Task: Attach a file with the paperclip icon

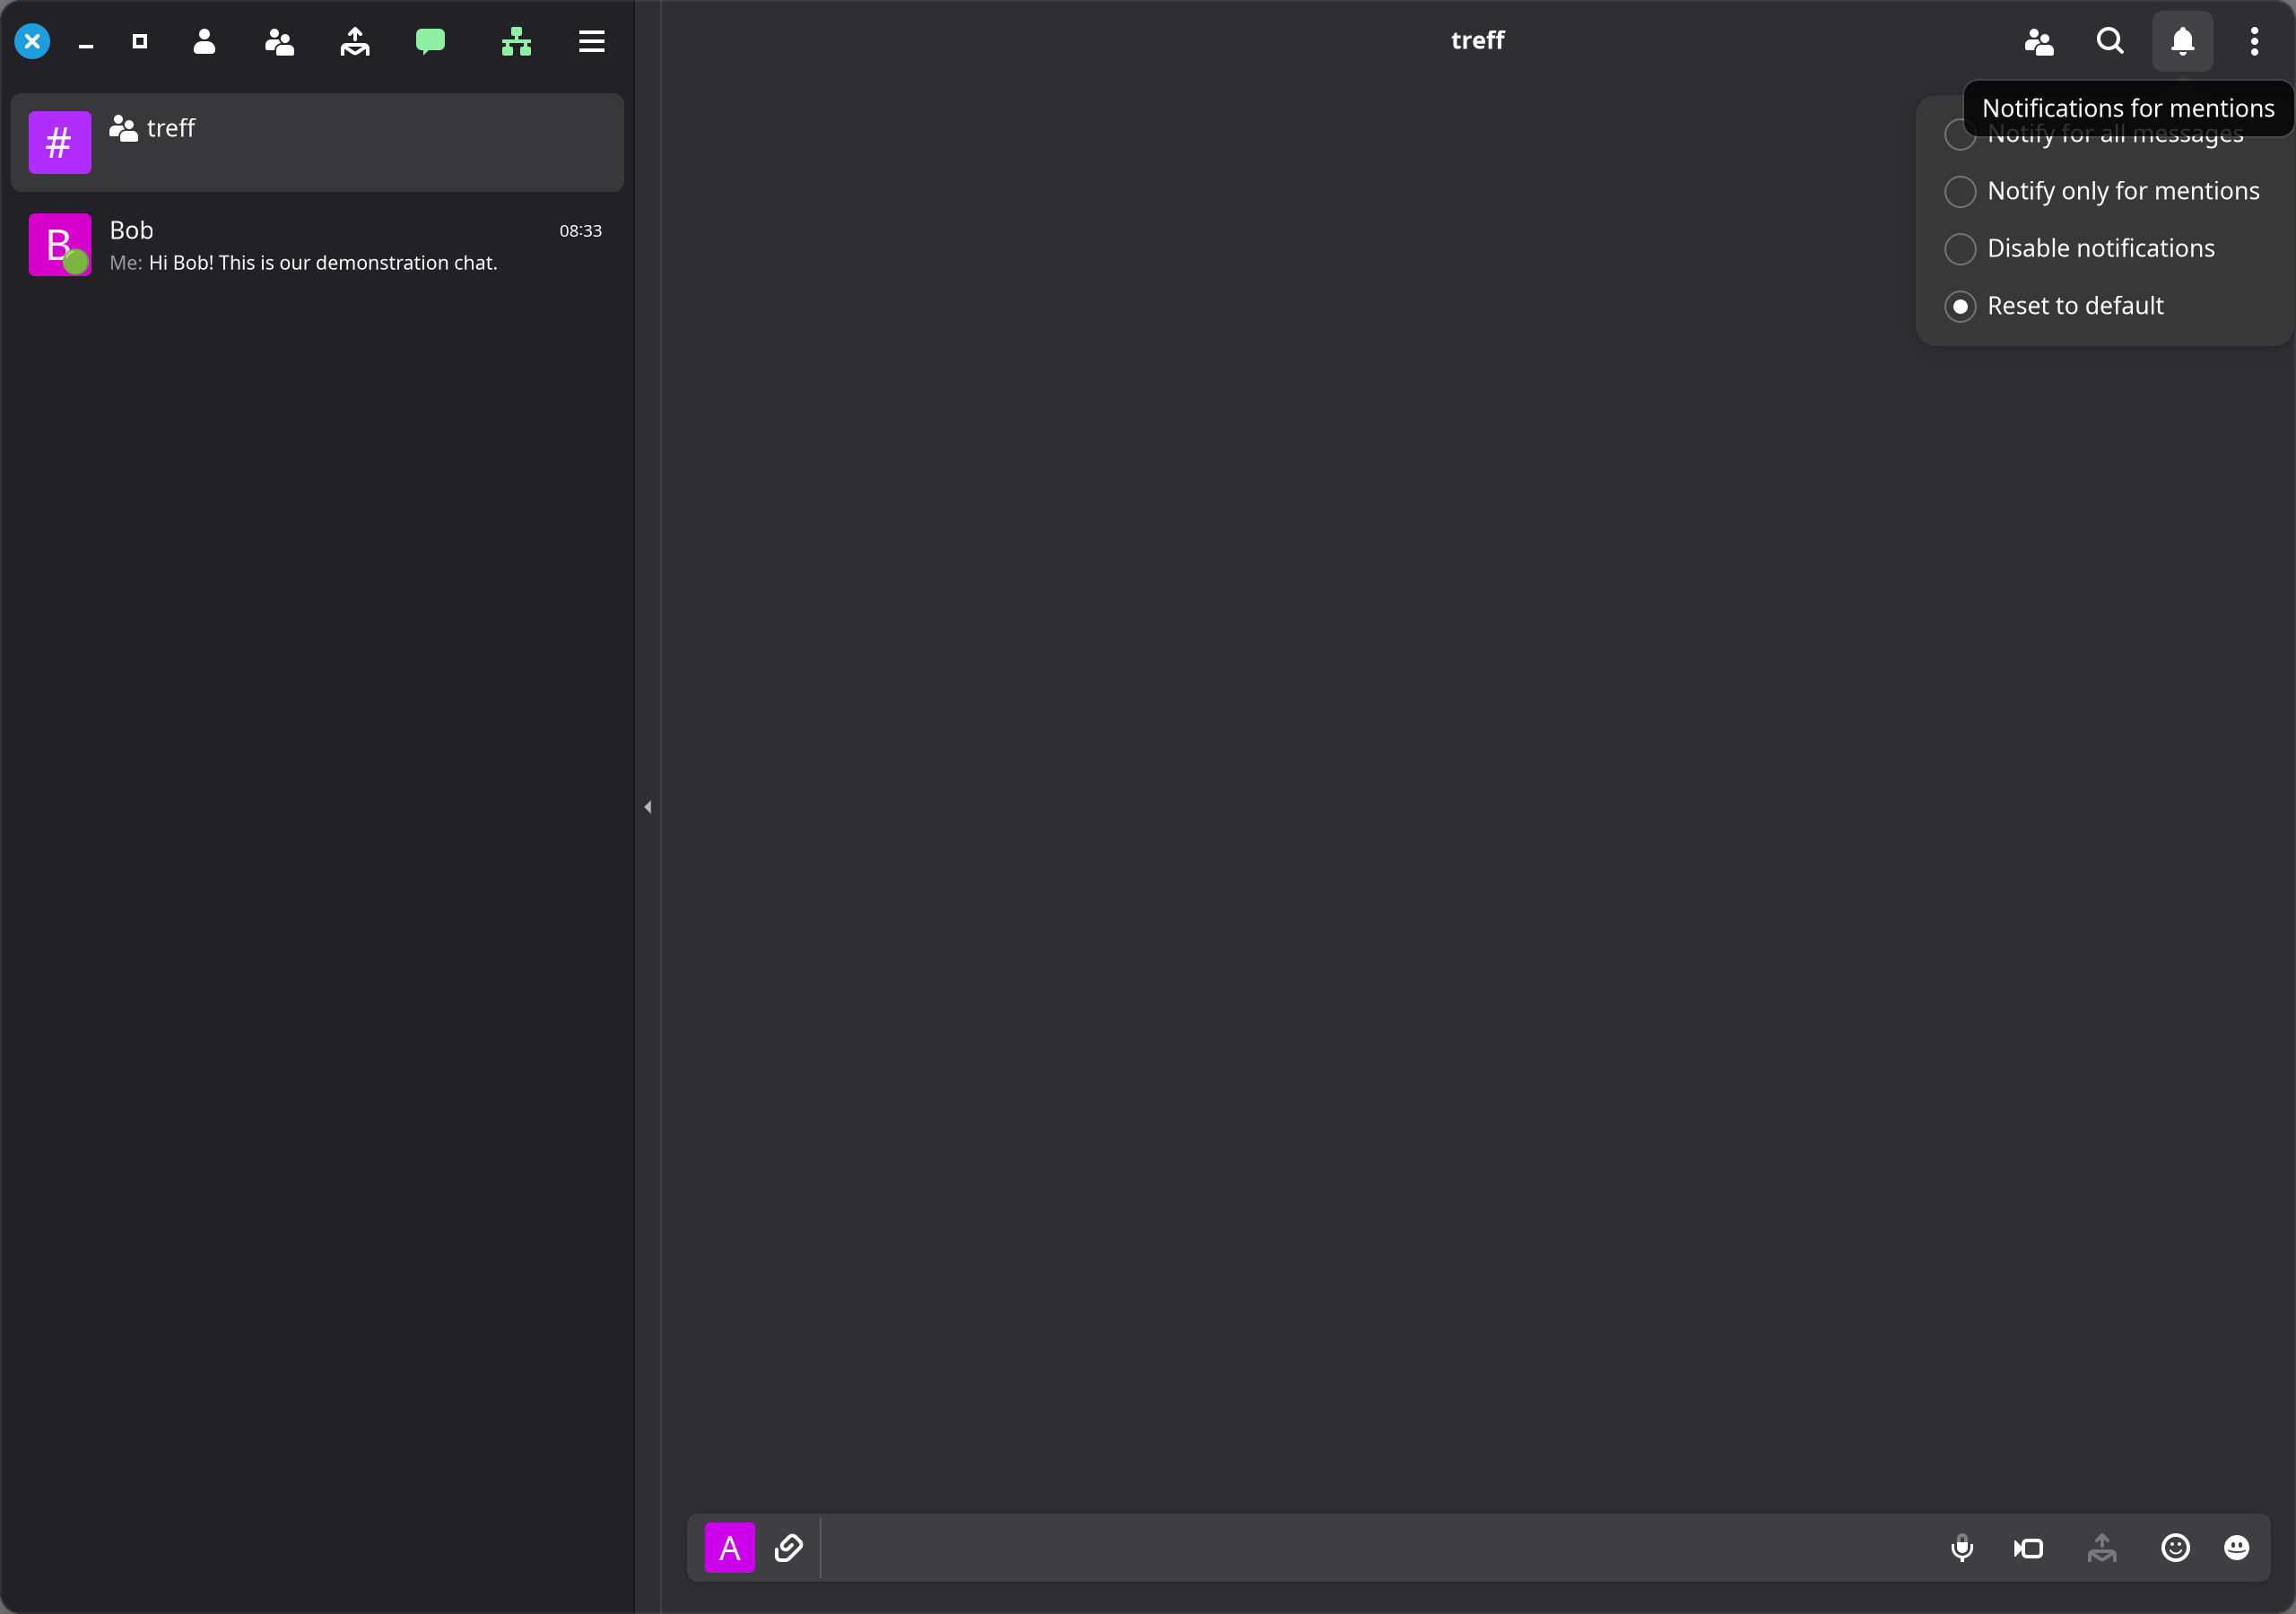Action: point(789,1548)
